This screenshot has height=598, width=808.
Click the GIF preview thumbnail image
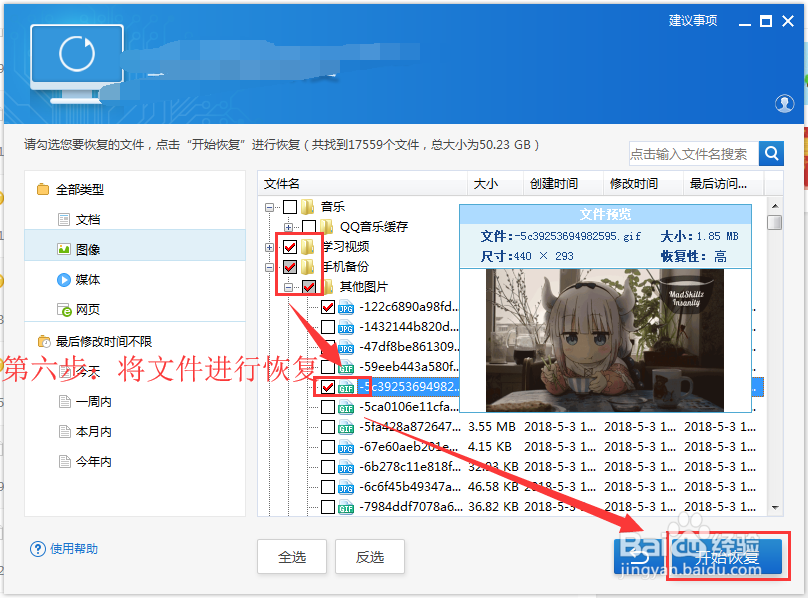pyautogui.click(x=605, y=340)
